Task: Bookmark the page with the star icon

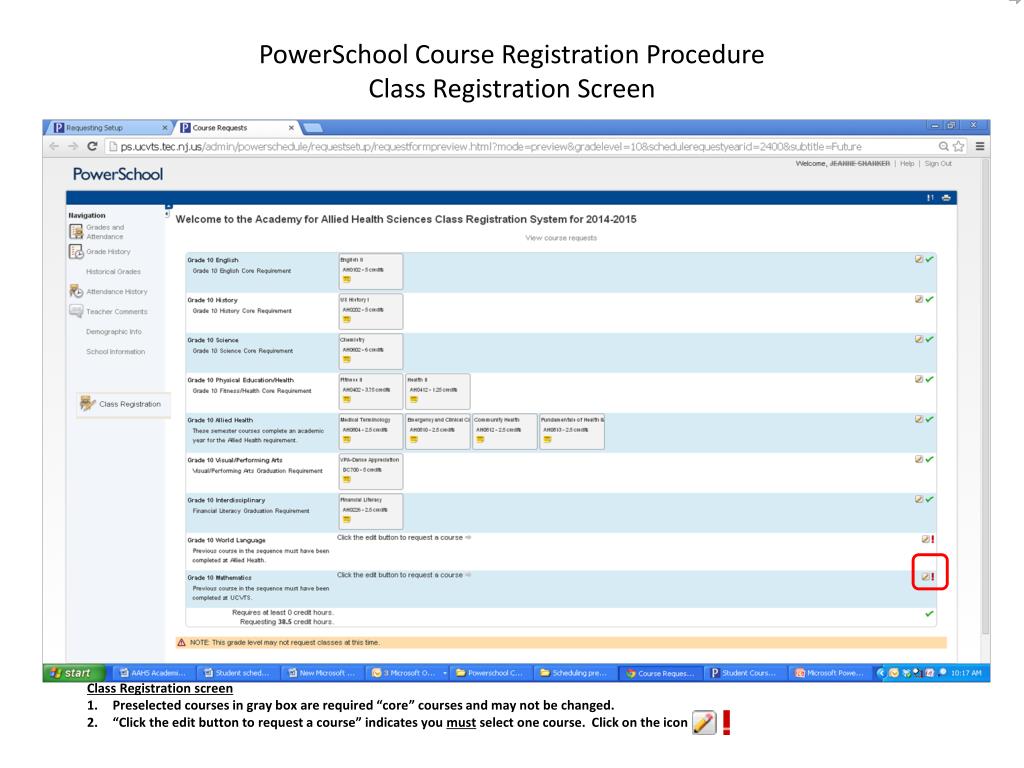Action: tap(959, 146)
